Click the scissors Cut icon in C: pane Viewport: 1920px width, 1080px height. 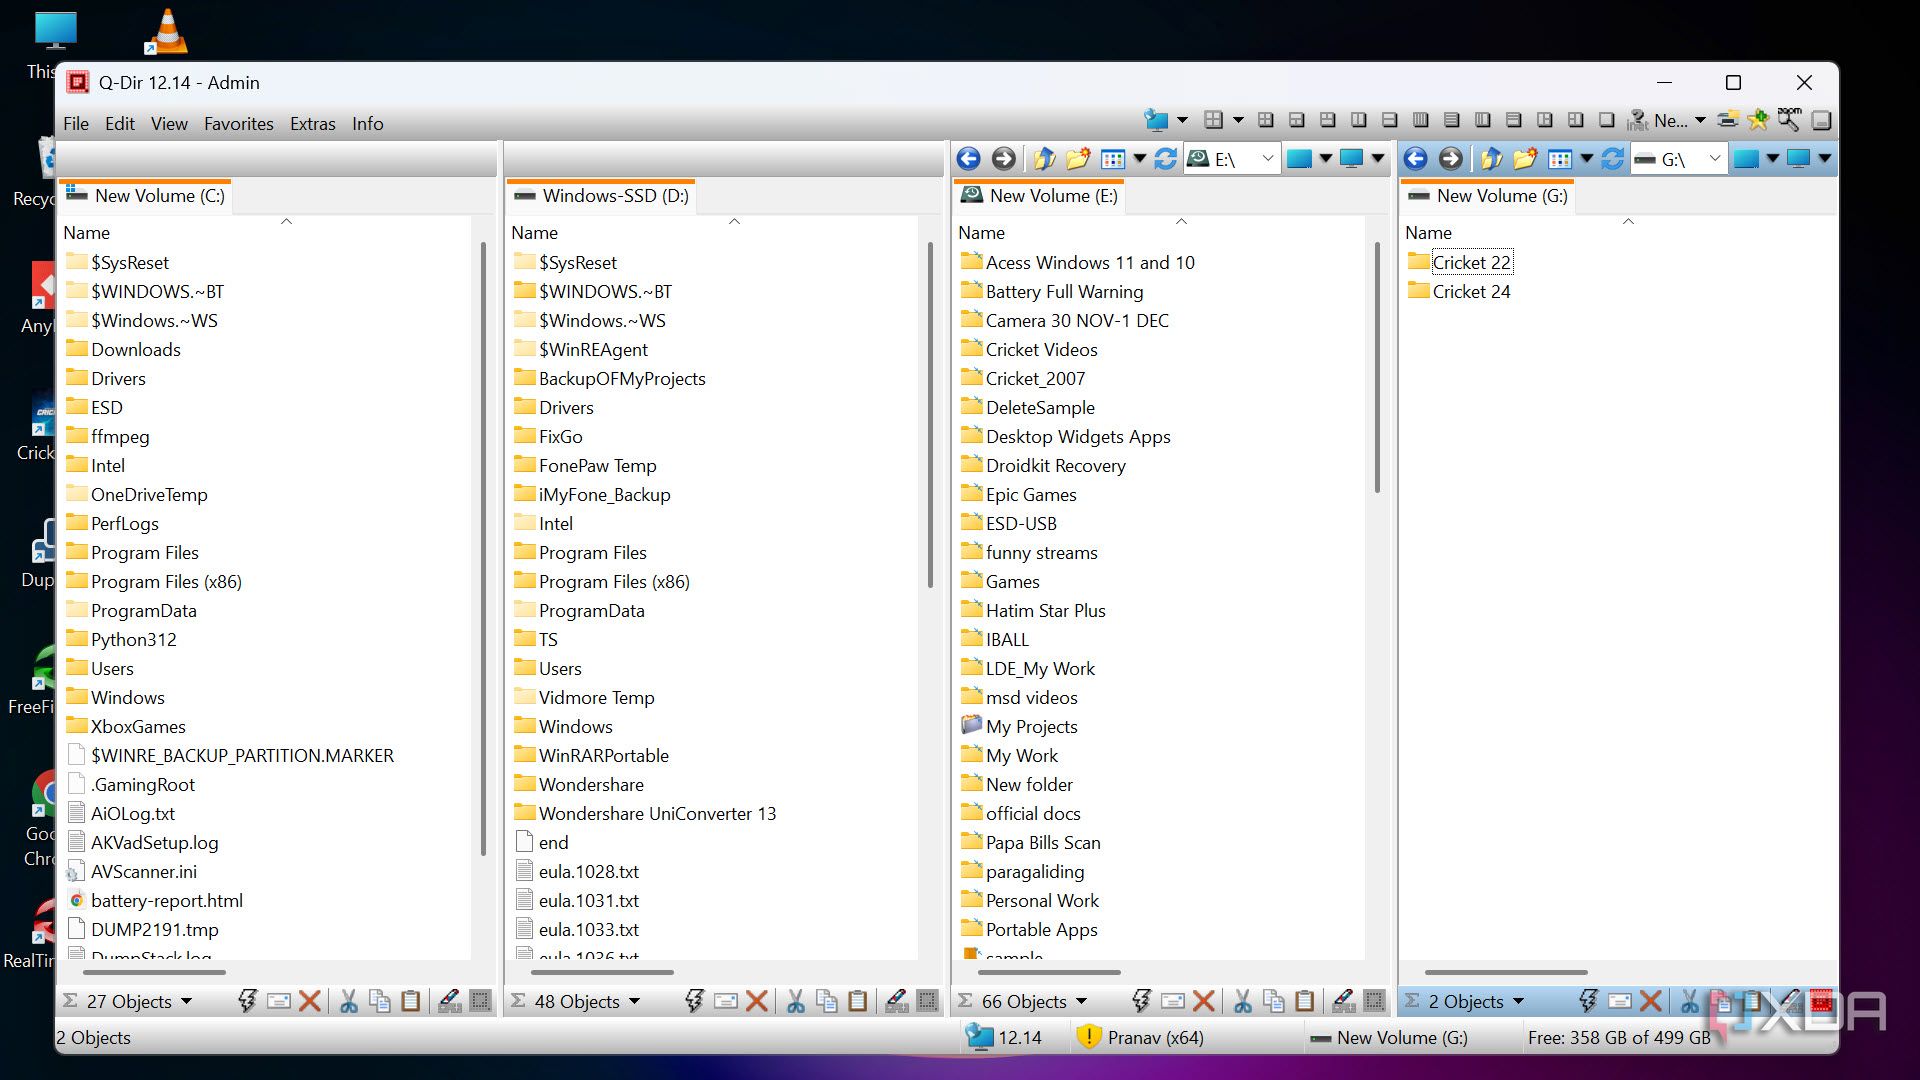(x=348, y=1001)
